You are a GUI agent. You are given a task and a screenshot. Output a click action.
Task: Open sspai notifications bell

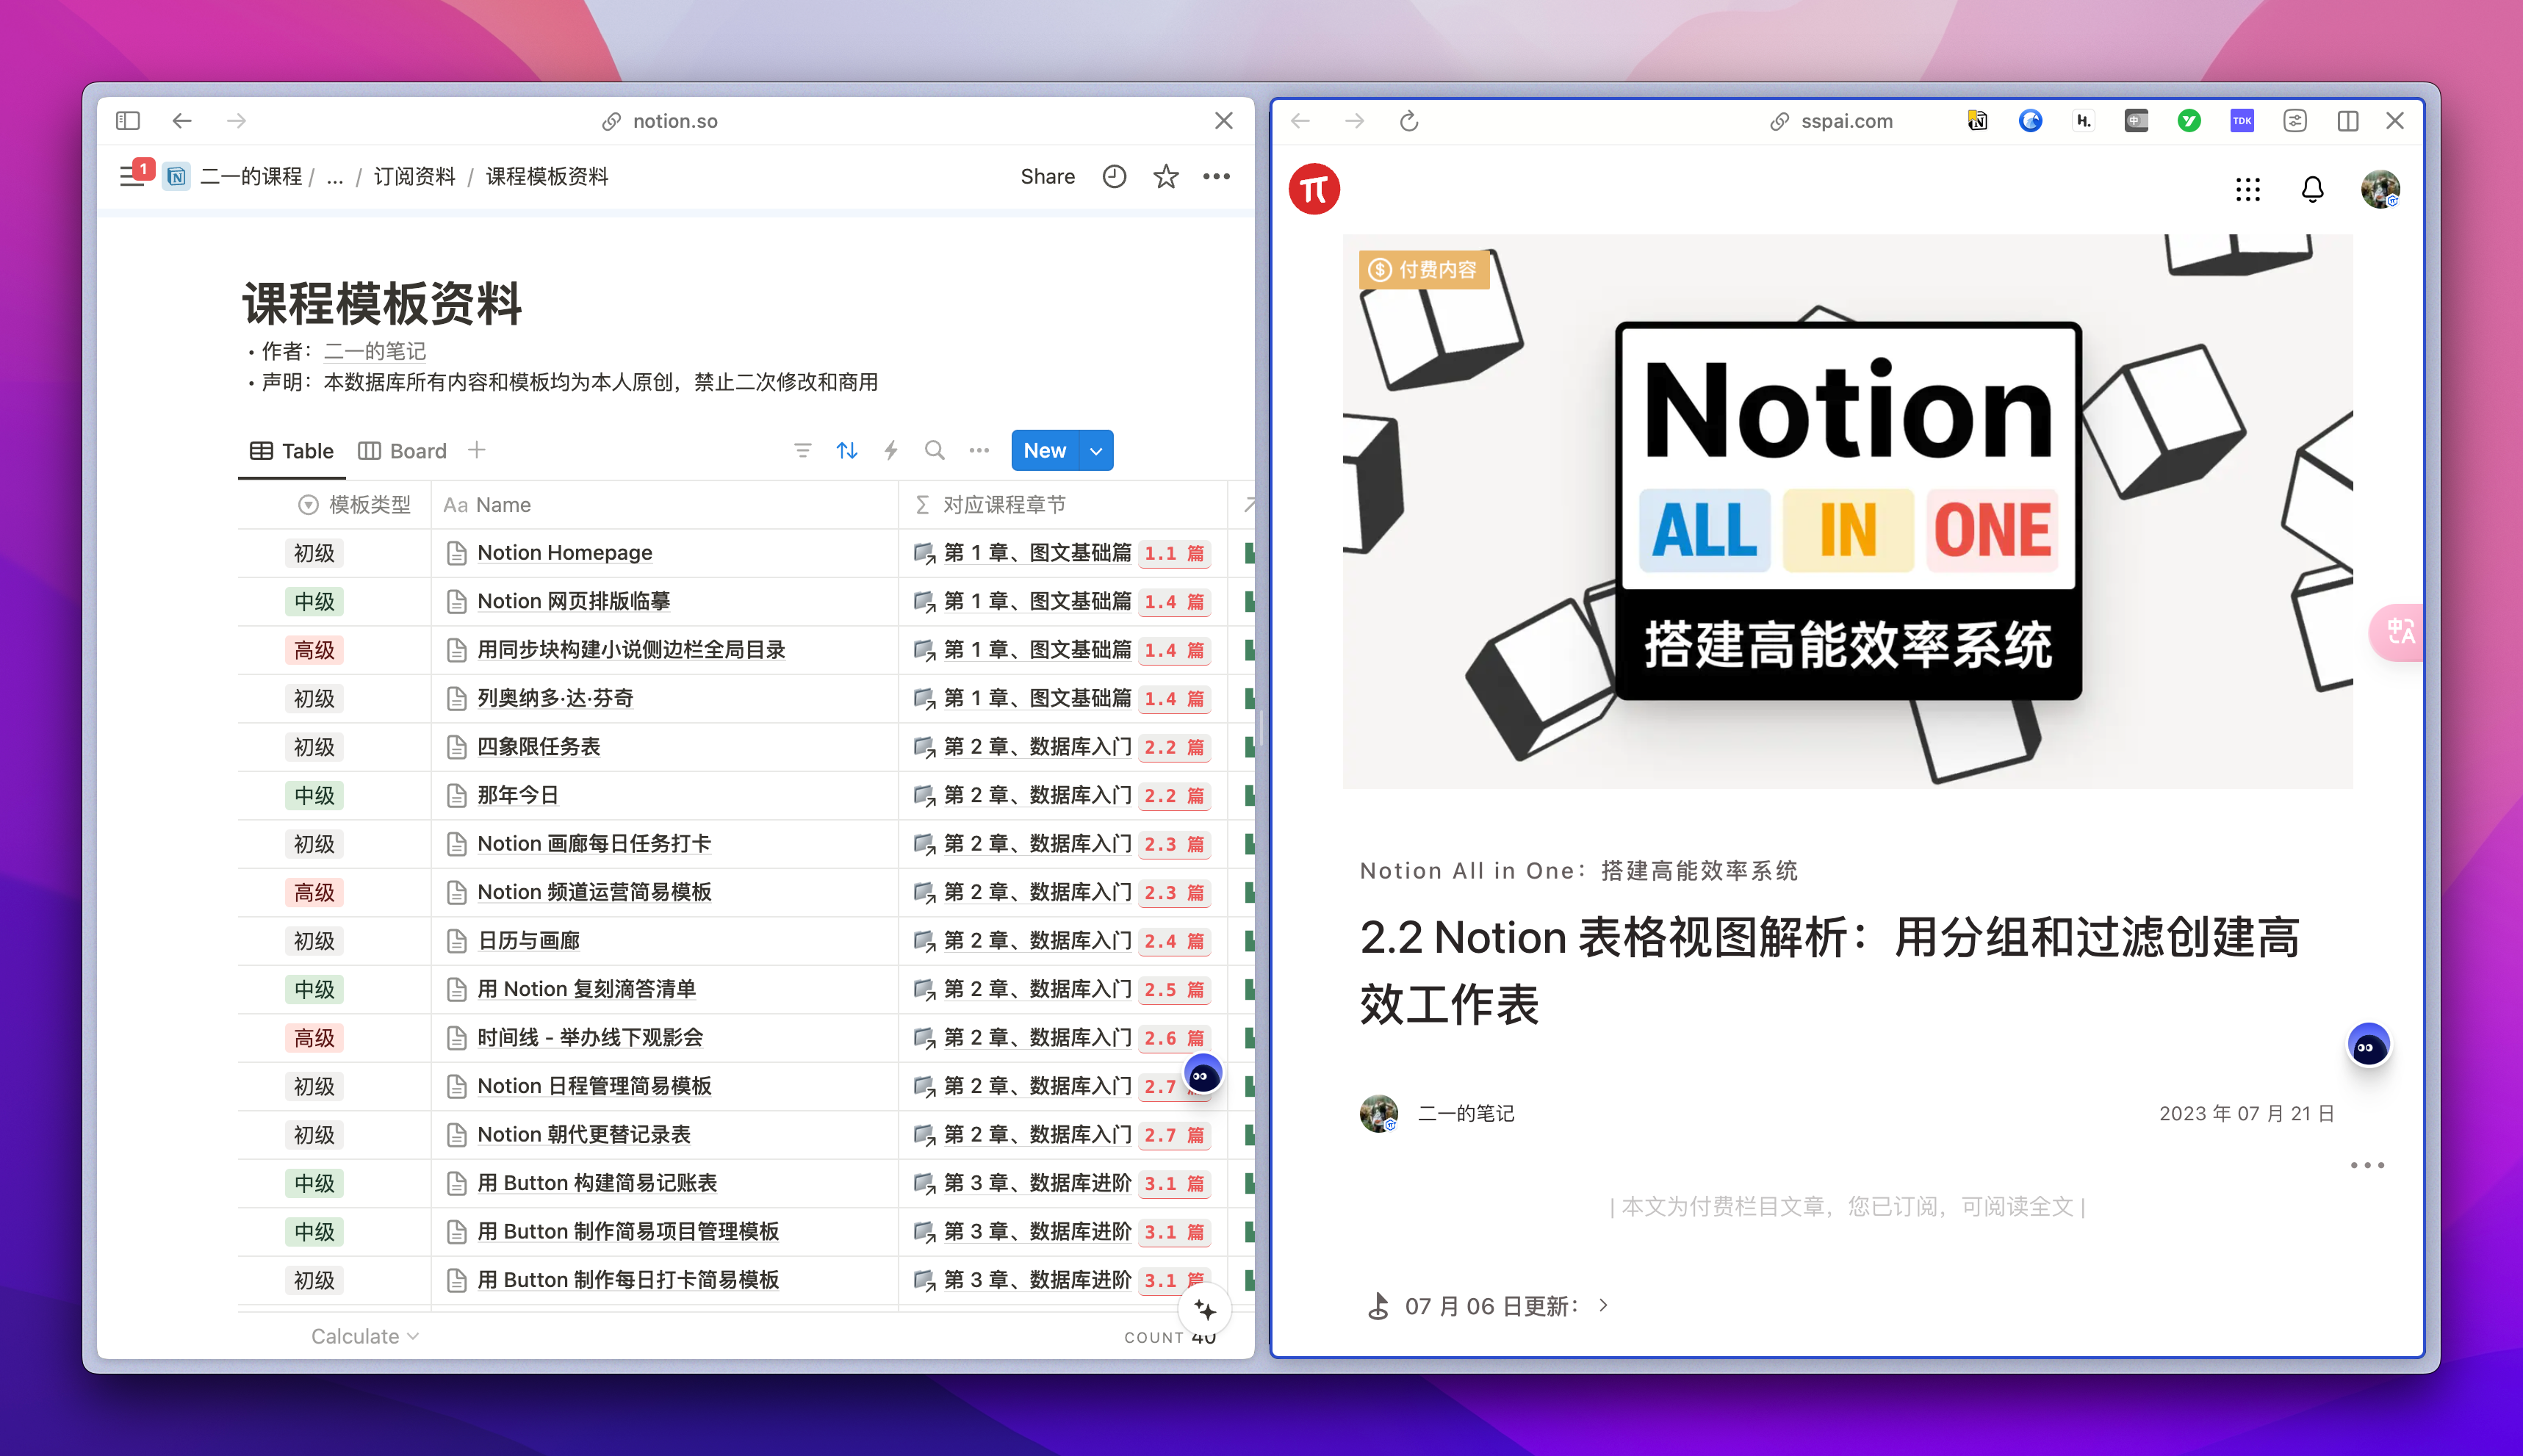point(2312,189)
